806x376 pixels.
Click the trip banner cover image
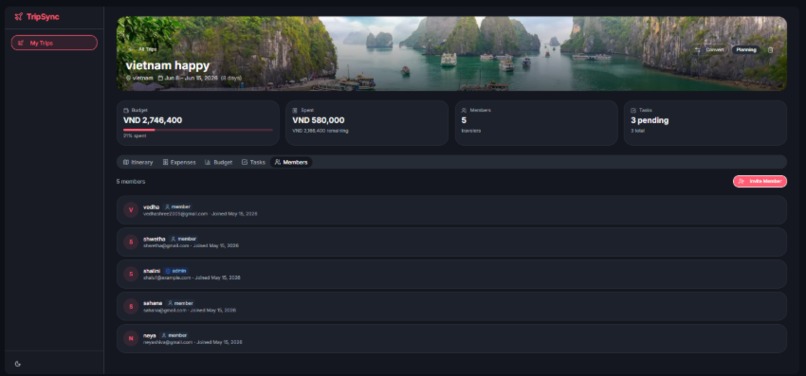451,53
